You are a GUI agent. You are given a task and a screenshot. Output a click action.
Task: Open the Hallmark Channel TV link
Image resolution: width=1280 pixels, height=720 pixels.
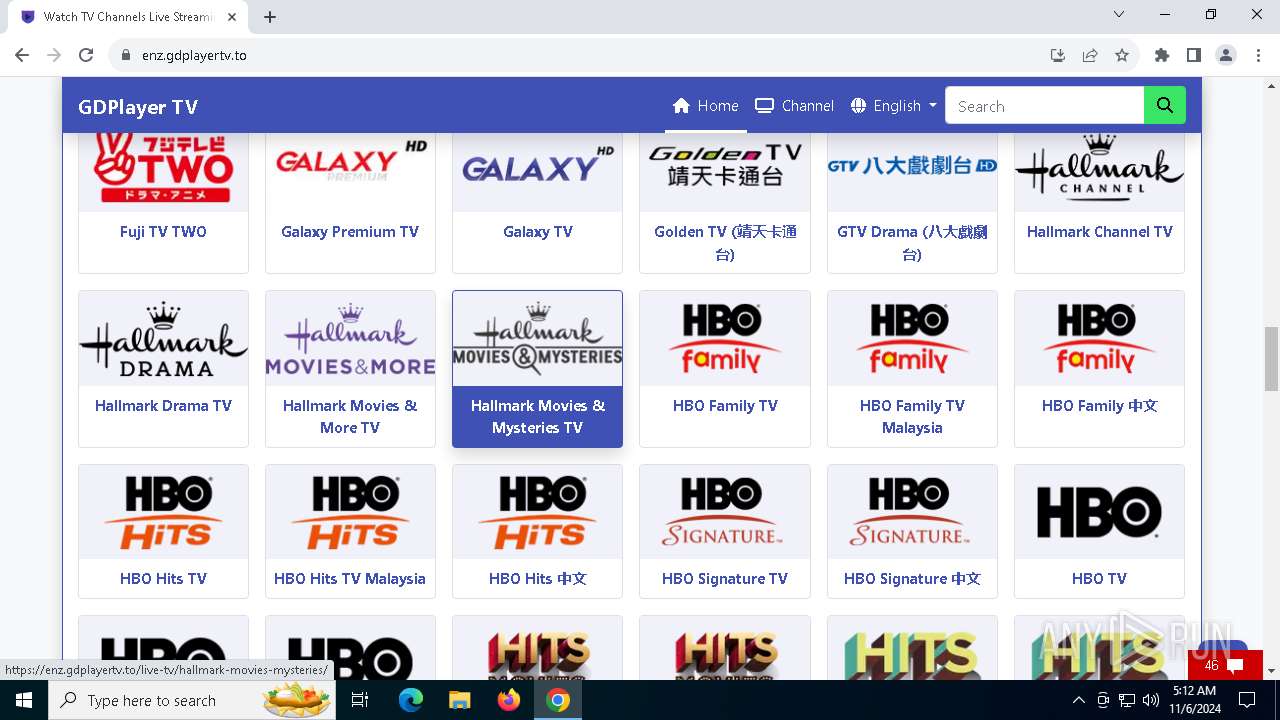coord(1100,231)
